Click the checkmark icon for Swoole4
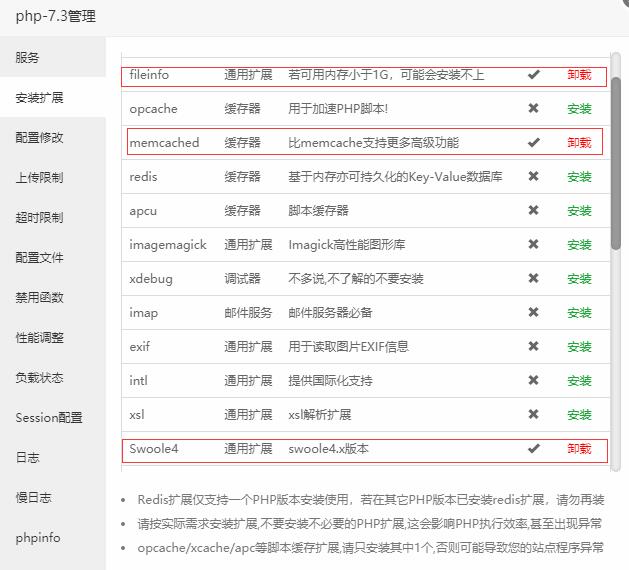 click(534, 449)
